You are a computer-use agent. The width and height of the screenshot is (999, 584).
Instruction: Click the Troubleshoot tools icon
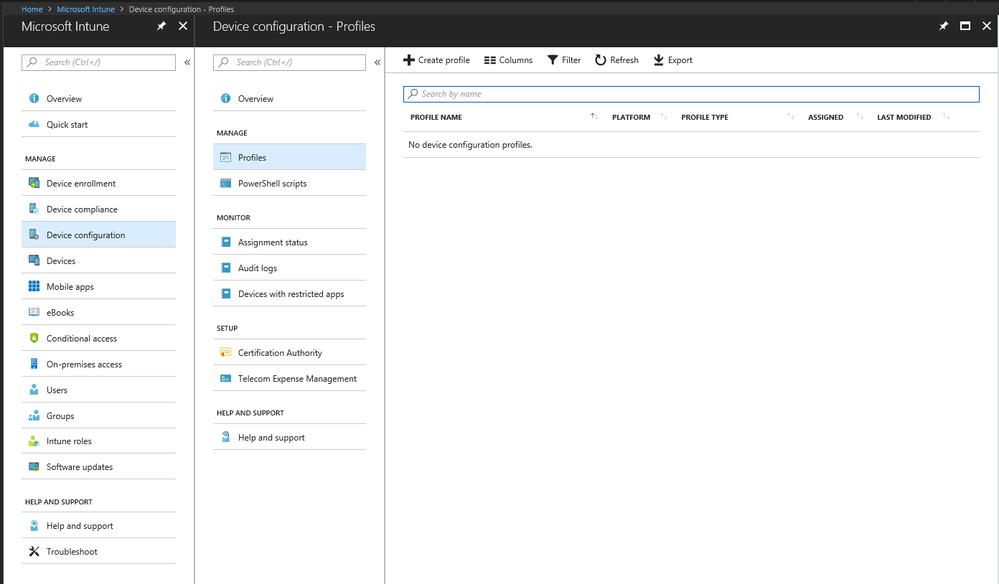click(34, 551)
